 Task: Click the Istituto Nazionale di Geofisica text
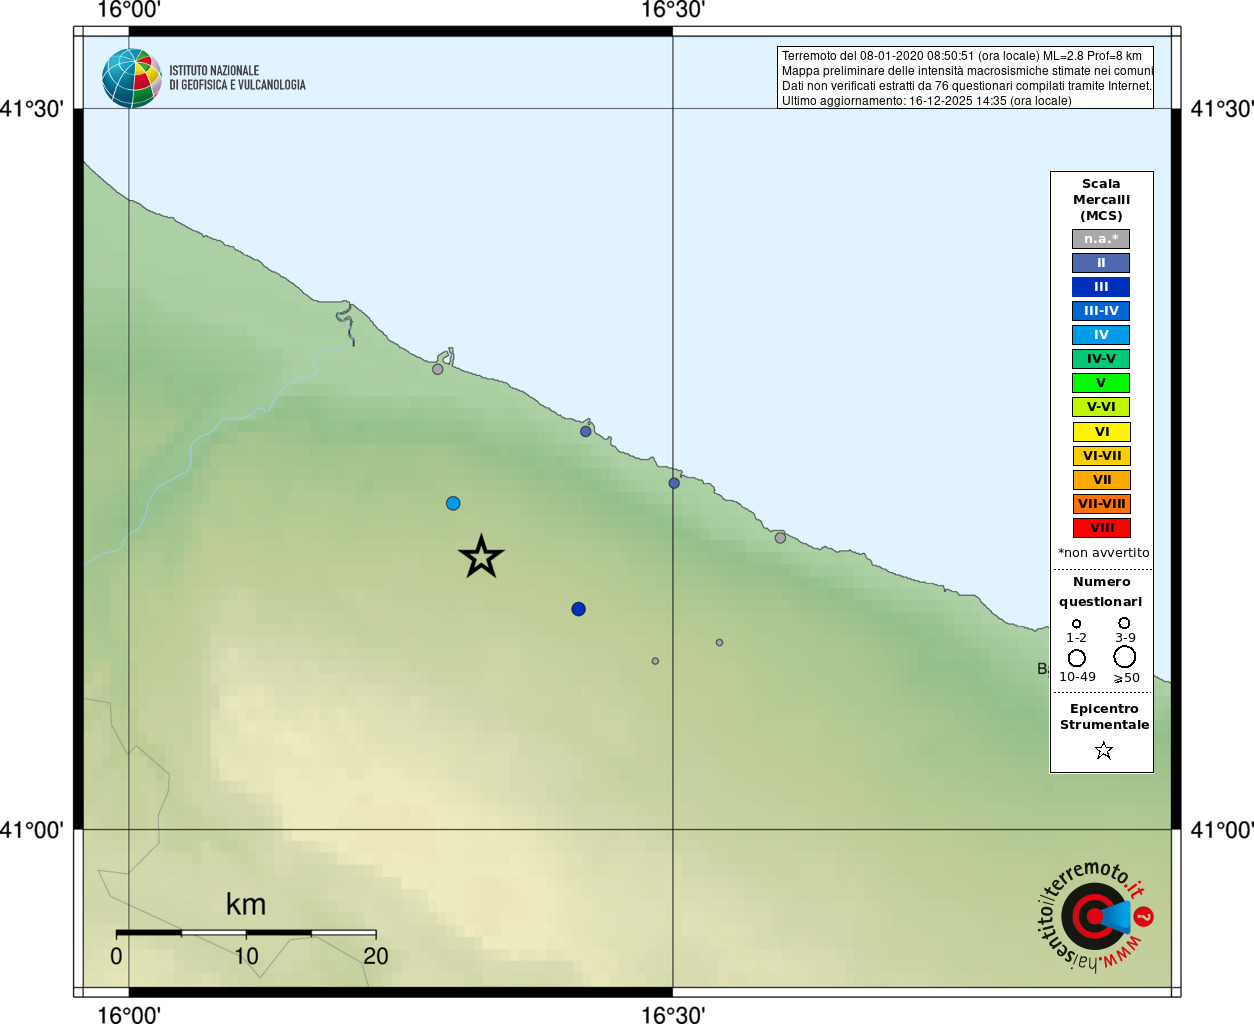[237, 78]
